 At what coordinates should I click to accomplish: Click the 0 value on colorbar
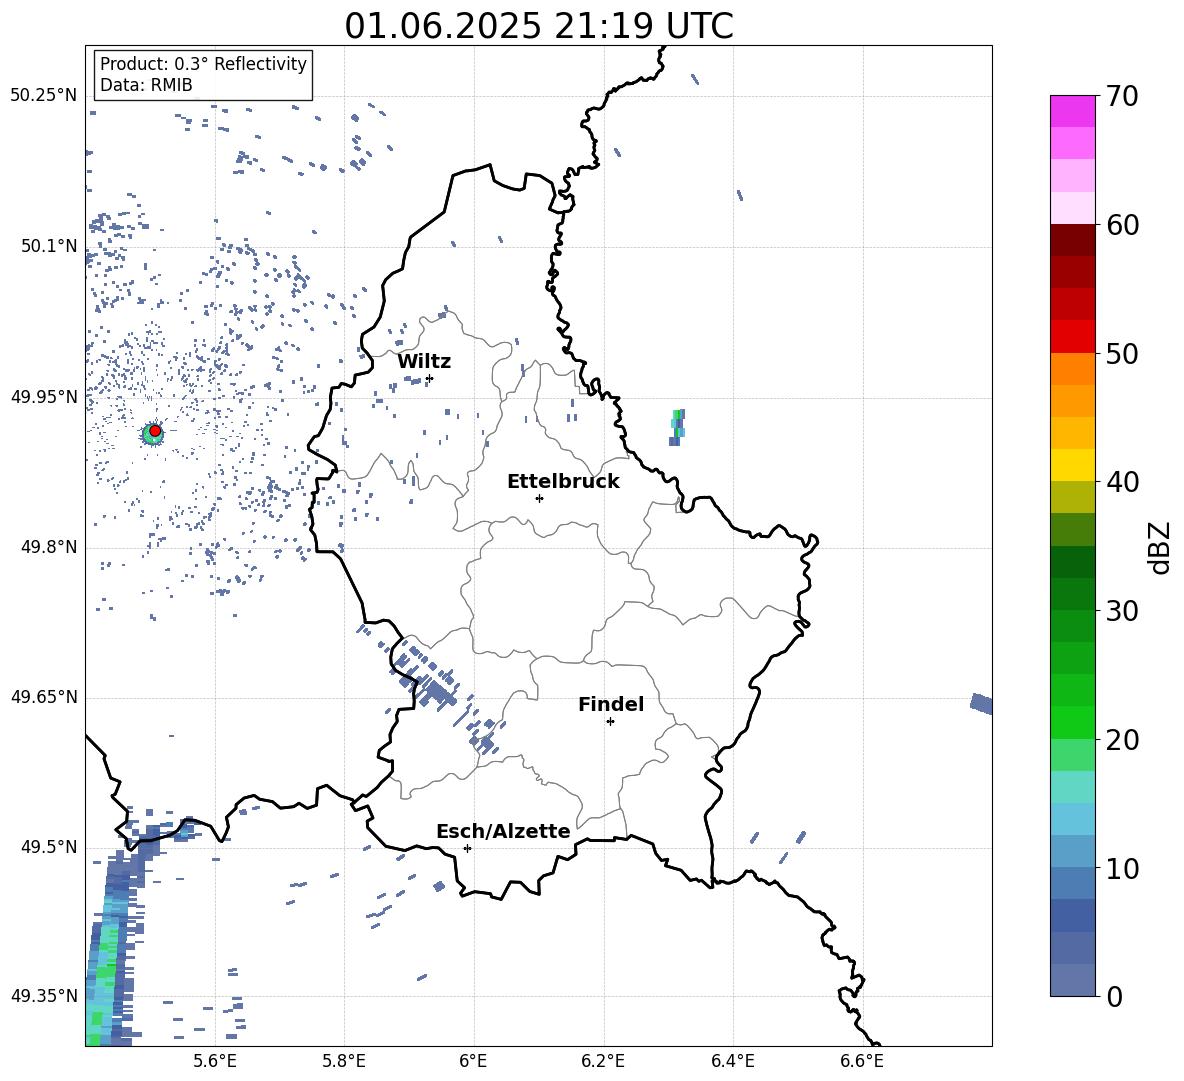tap(1113, 997)
